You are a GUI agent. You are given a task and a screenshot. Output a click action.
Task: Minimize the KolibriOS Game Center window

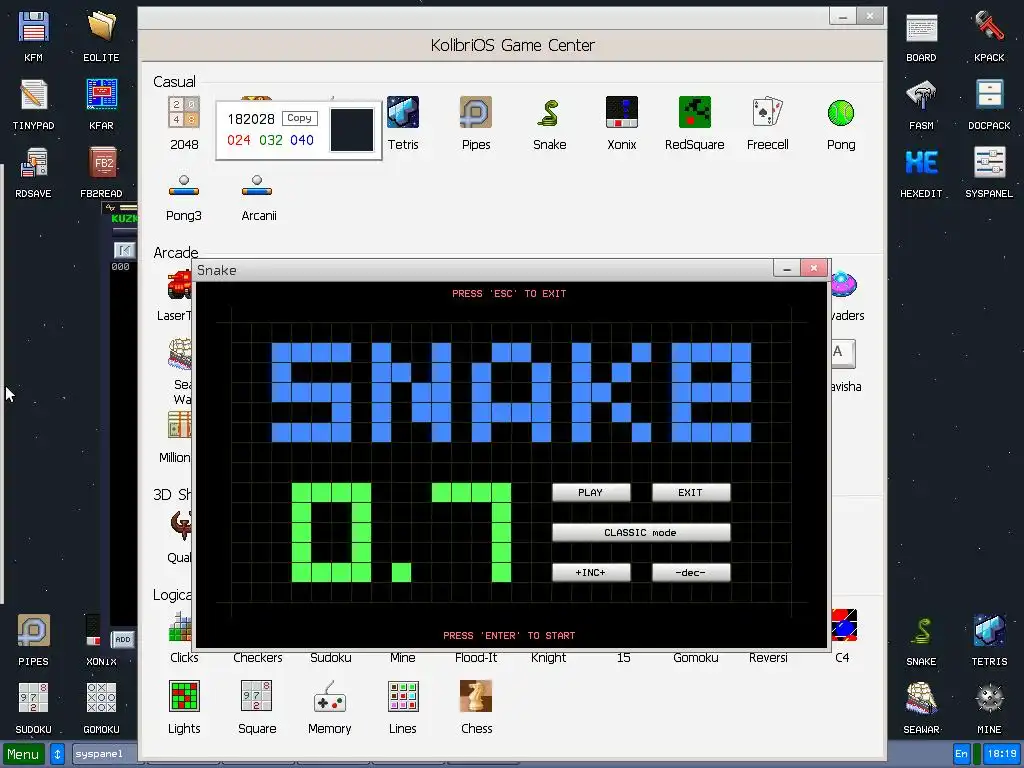(x=842, y=16)
